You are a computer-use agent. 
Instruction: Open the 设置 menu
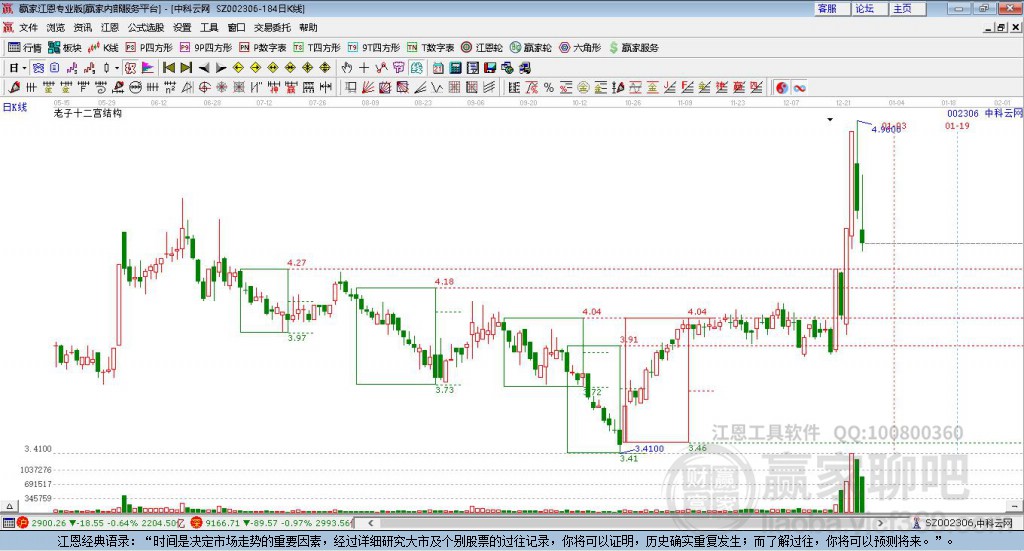pyautogui.click(x=182, y=27)
